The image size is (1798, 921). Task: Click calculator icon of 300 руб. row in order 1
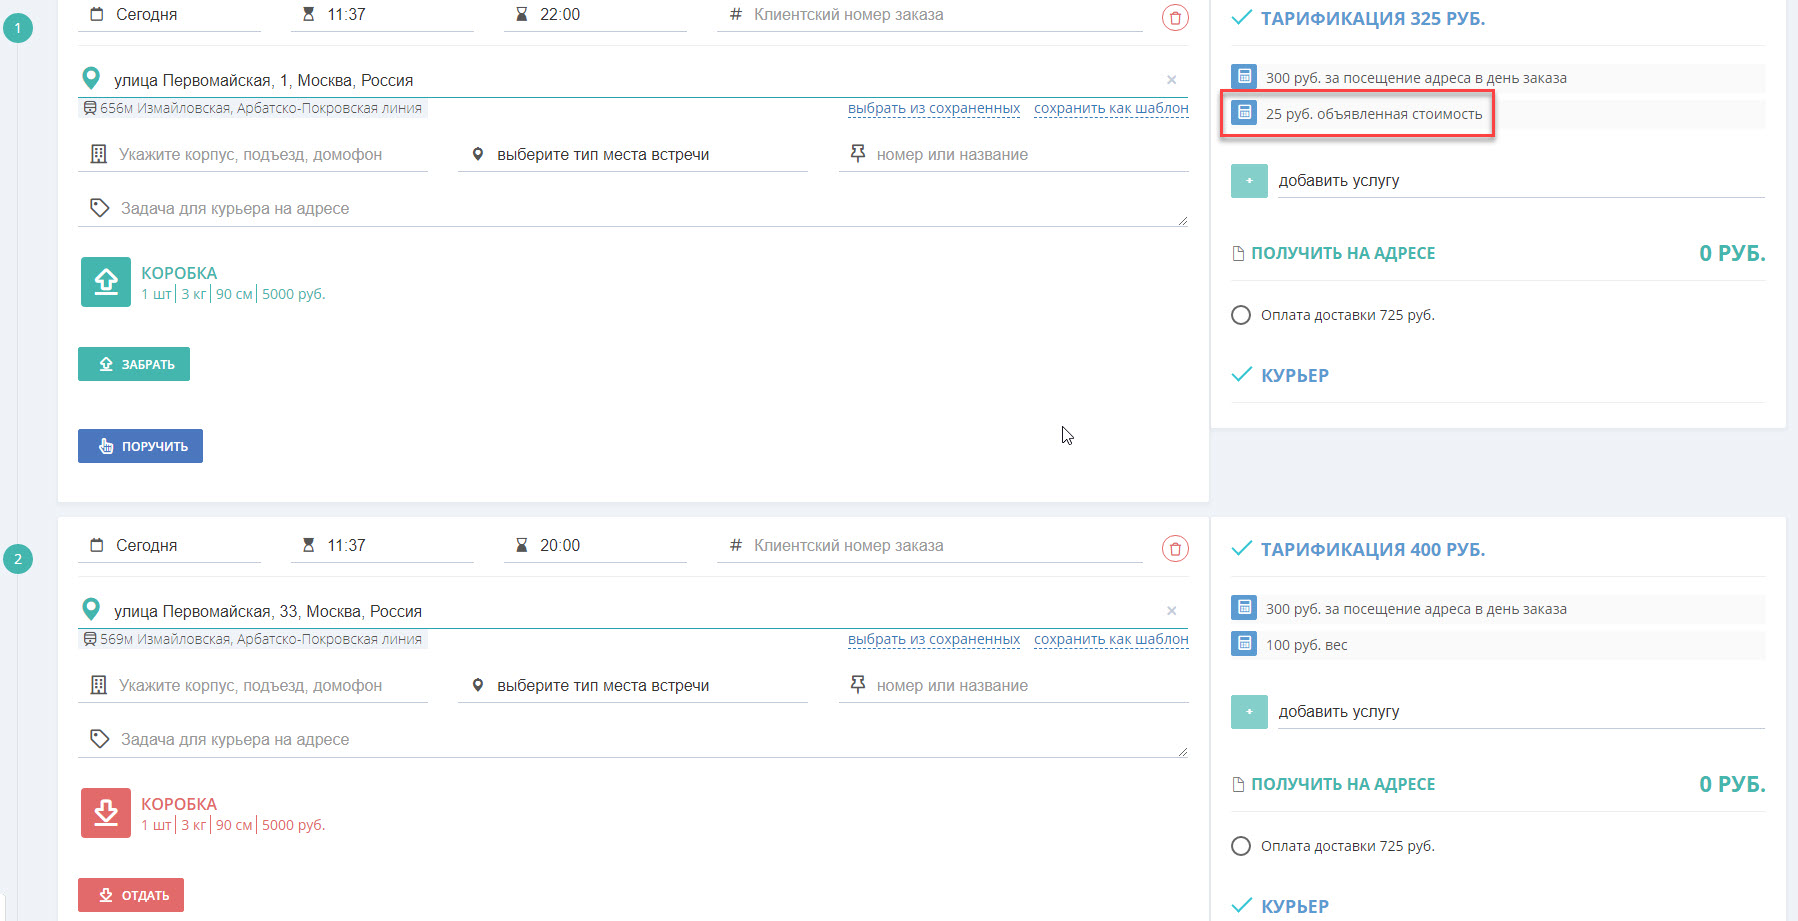[1244, 77]
